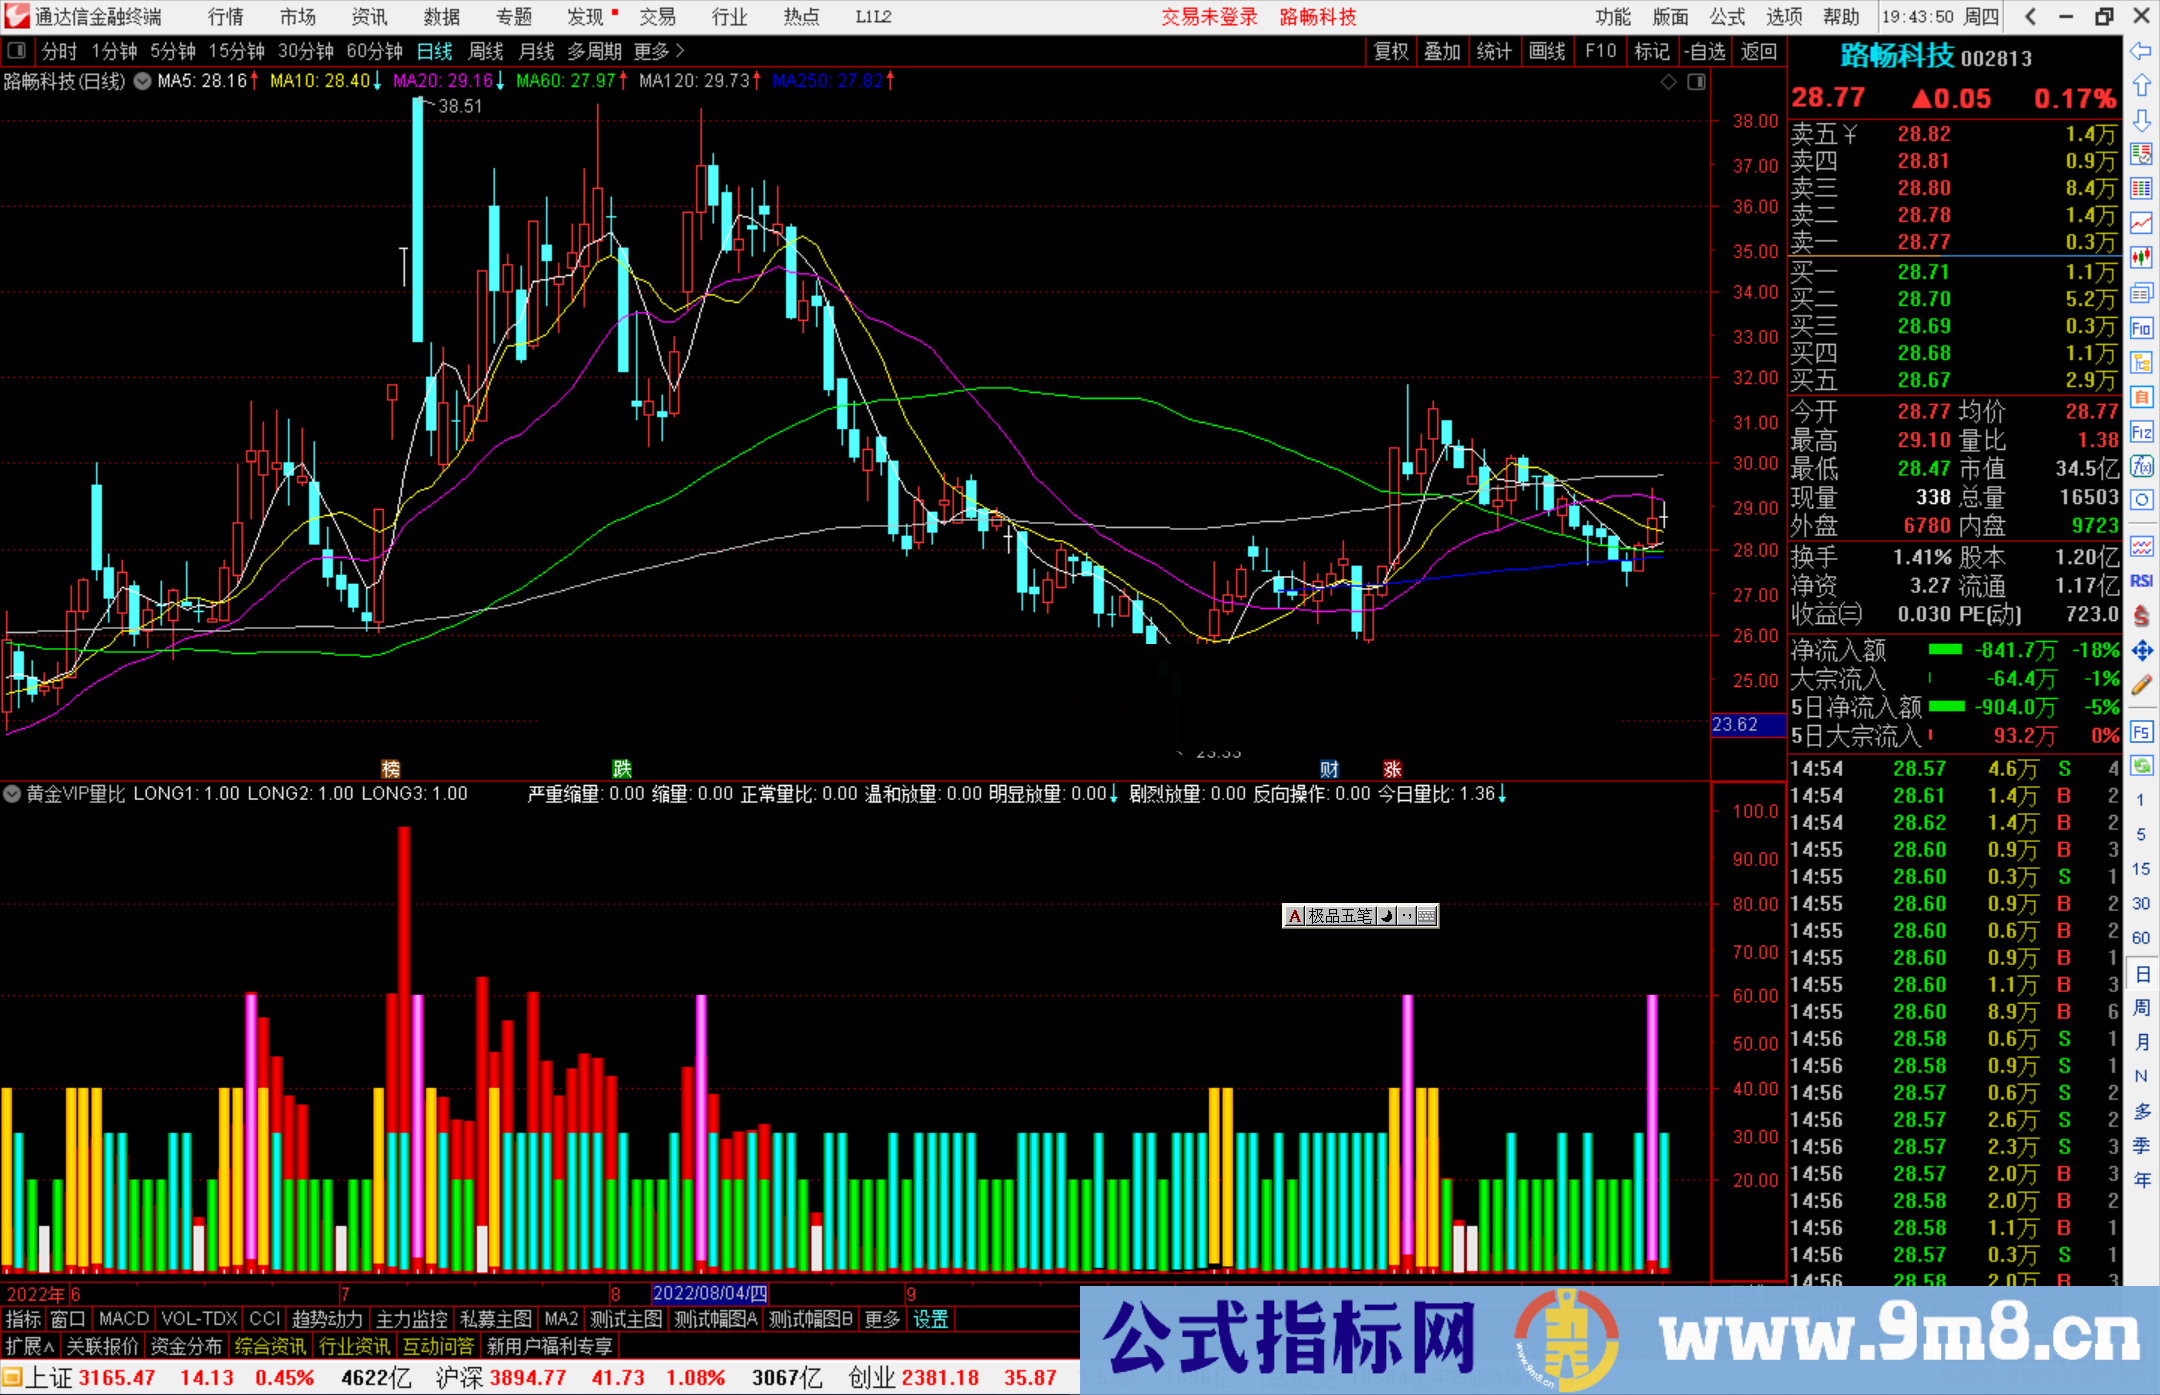Open the 复权 adjustment dropdown

coord(1391,51)
